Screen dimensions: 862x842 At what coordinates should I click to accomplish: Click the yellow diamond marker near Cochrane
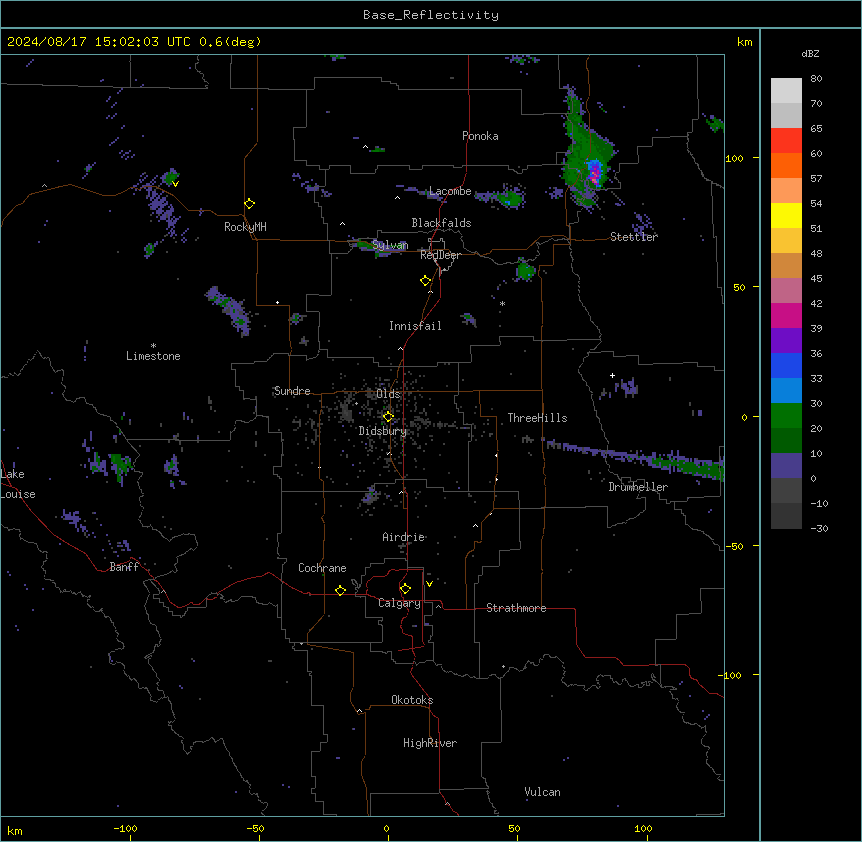[x=340, y=590]
